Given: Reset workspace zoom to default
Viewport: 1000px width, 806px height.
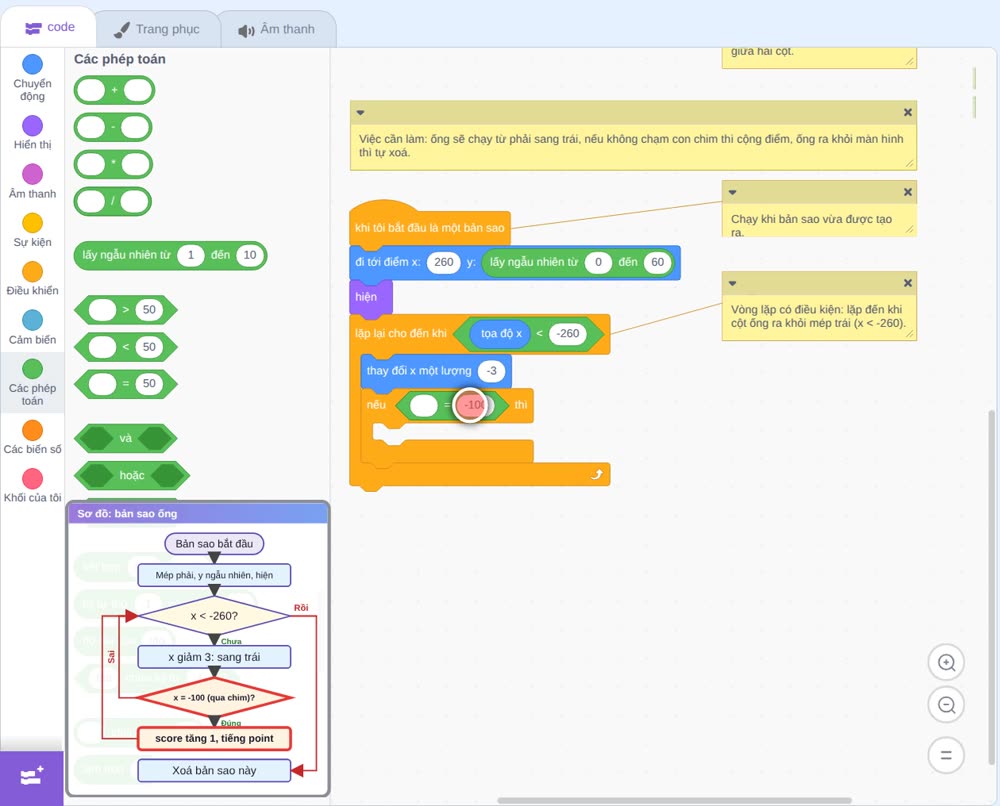Looking at the screenshot, I should 946,756.
